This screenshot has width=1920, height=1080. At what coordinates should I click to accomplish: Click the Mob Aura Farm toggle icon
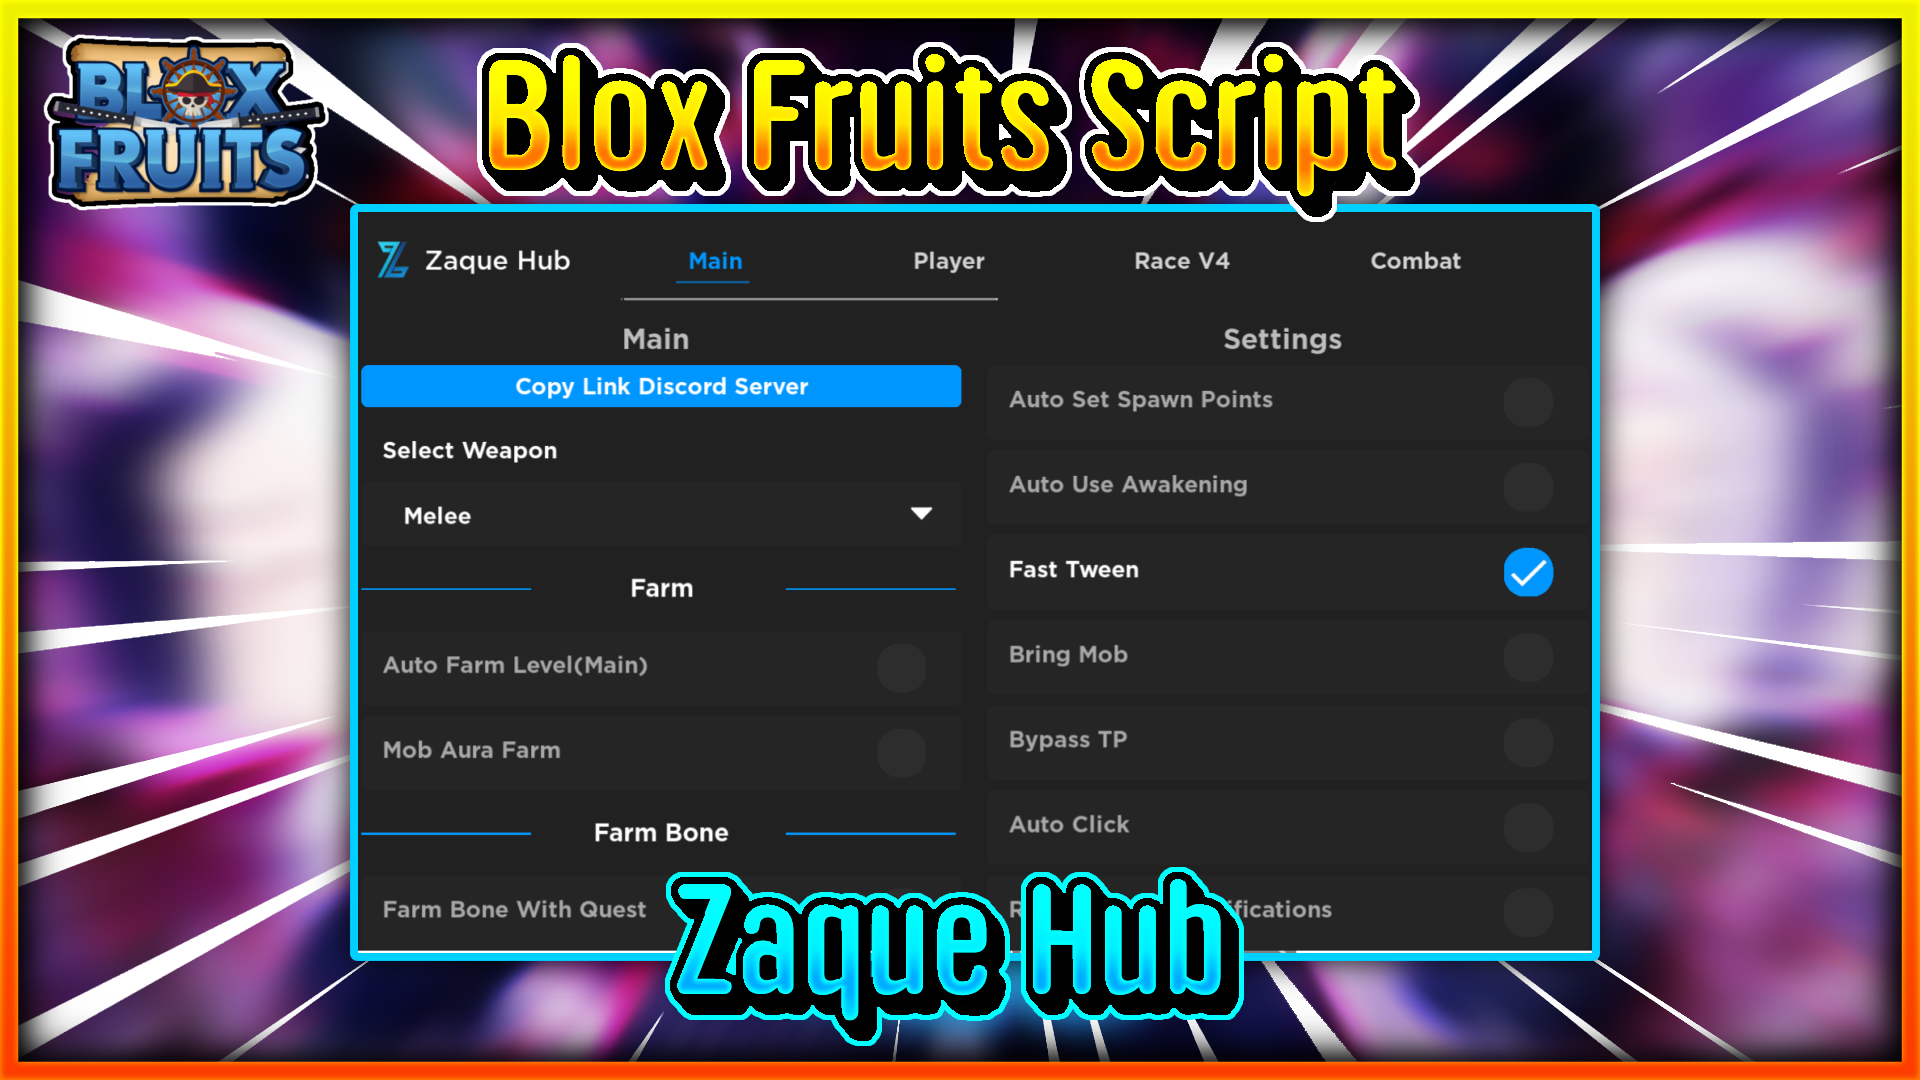(x=901, y=749)
